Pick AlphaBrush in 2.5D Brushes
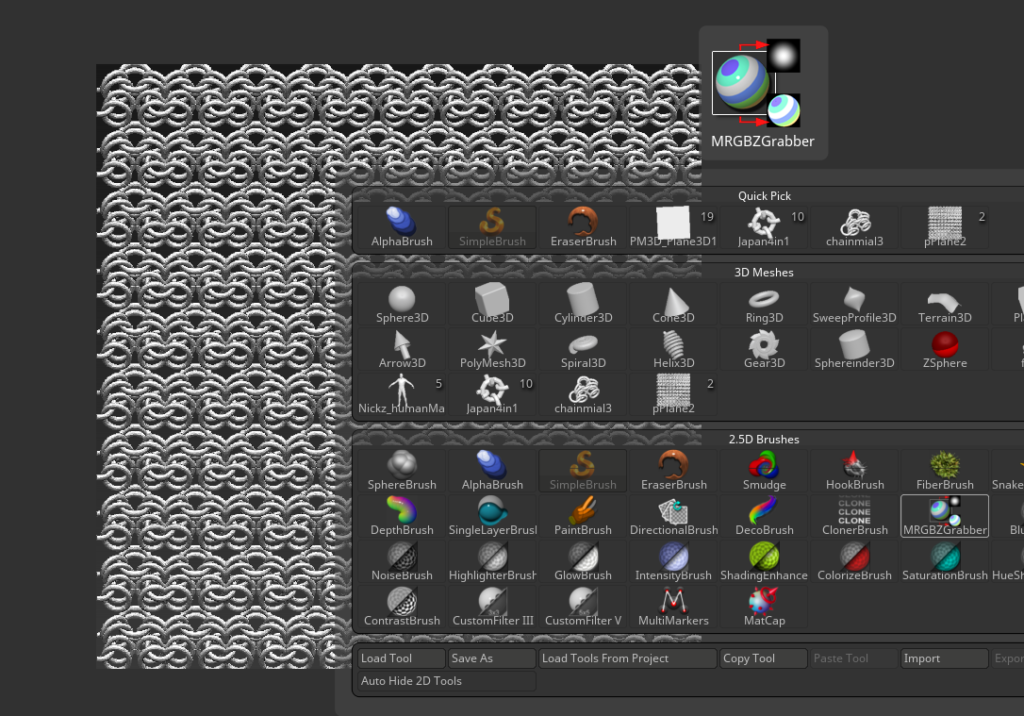Screen dimensions: 1024x716 (492, 471)
